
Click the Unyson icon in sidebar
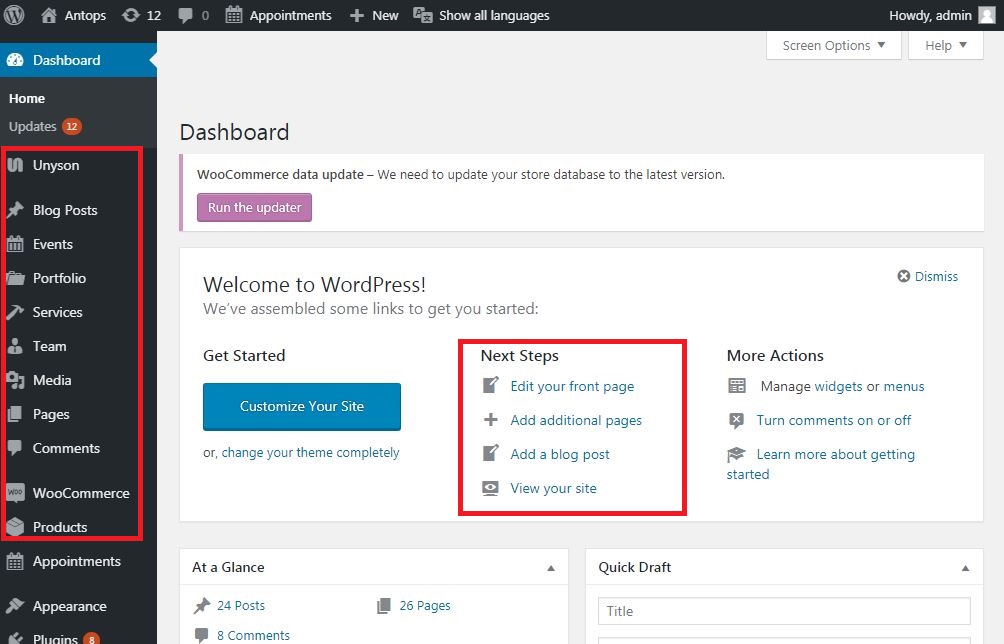click(x=15, y=165)
